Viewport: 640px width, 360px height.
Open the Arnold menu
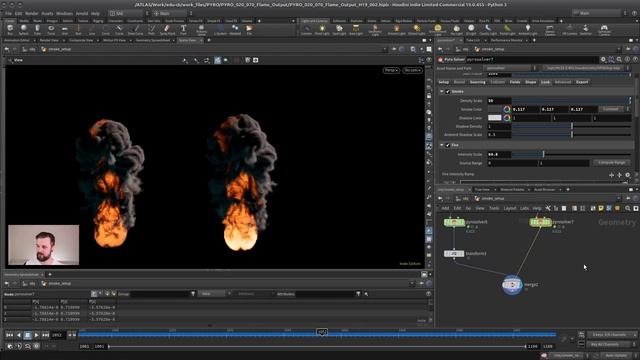tap(82, 13)
